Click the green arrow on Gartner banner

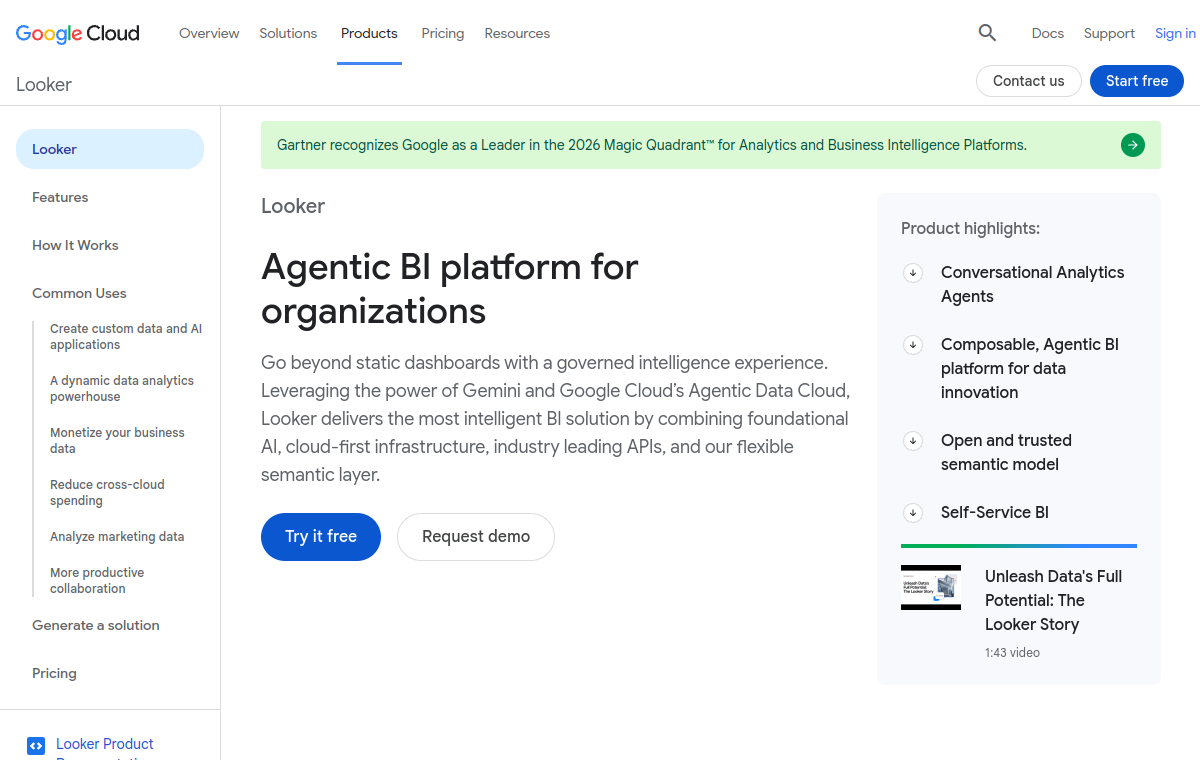click(x=1133, y=145)
